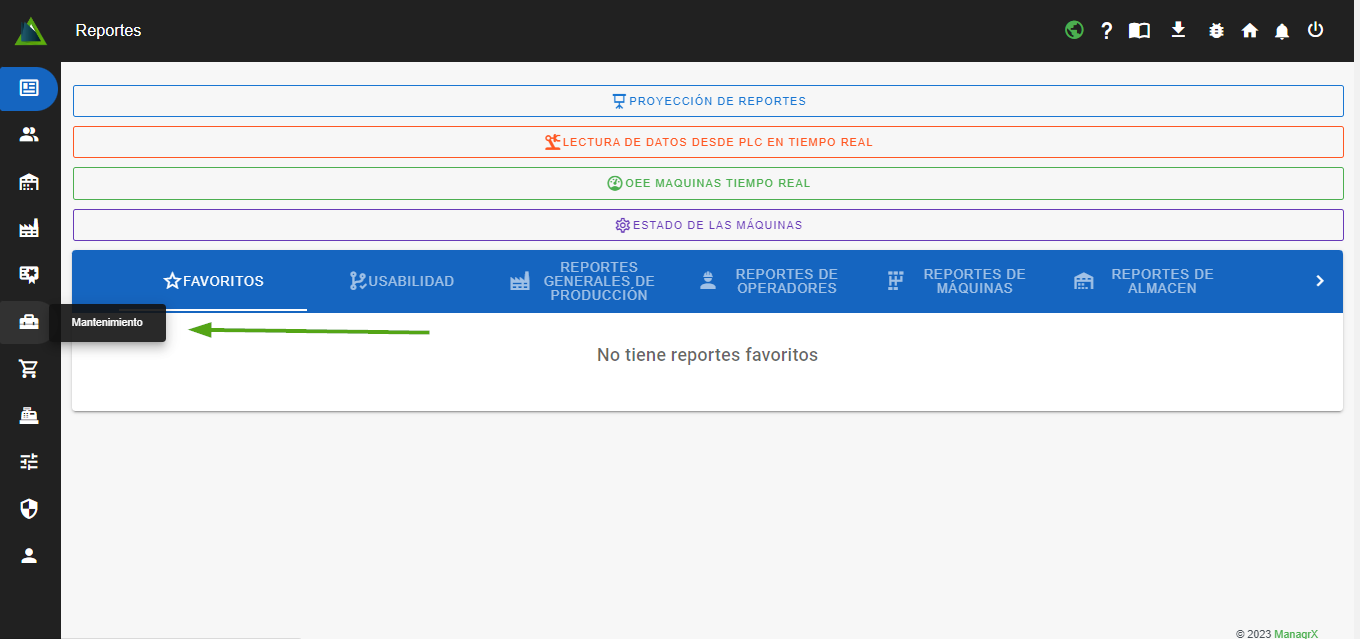The image size is (1360, 639).
Task: Open the users group sidebar icon
Action: pos(29,135)
